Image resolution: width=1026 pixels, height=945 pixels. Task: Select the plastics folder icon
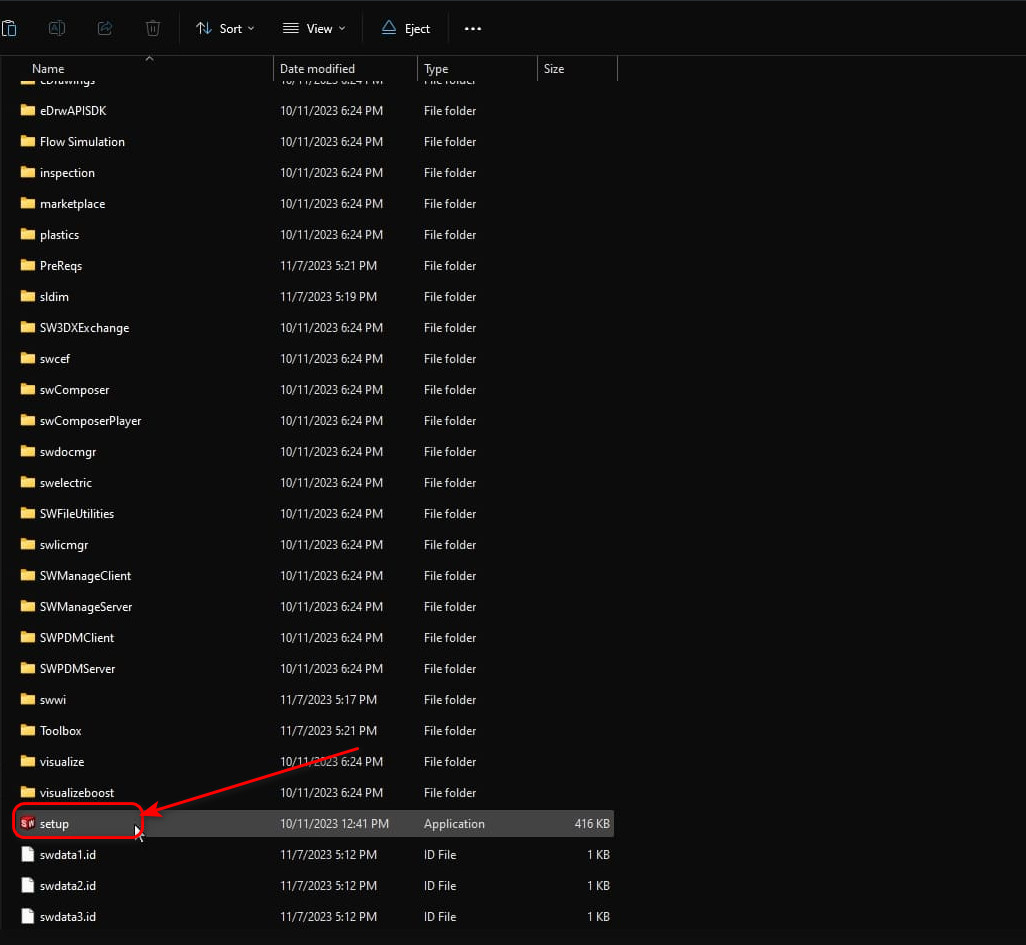pyautogui.click(x=27, y=234)
